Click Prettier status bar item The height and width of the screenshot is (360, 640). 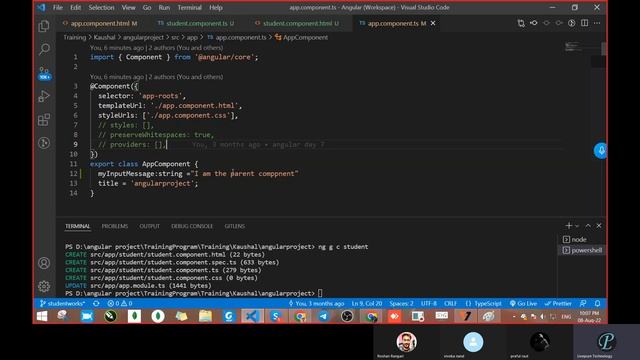[x=558, y=303]
